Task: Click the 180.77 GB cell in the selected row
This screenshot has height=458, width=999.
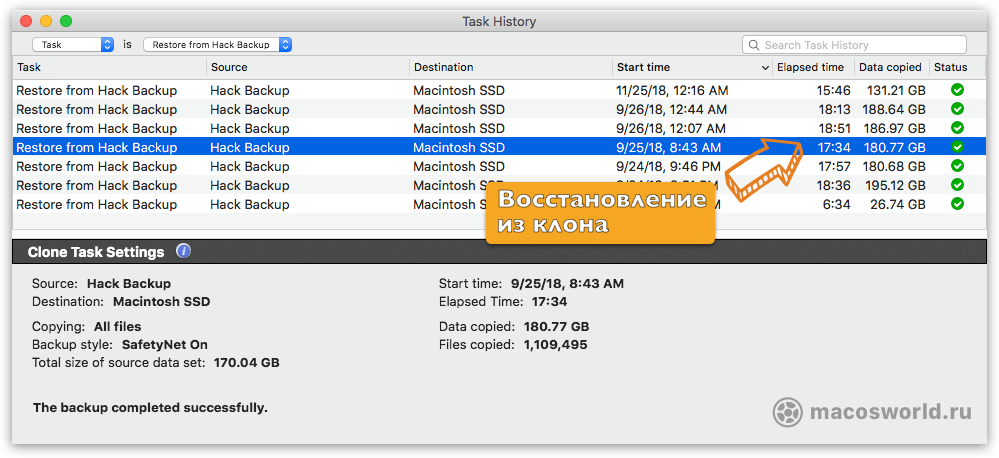Action: [x=894, y=148]
